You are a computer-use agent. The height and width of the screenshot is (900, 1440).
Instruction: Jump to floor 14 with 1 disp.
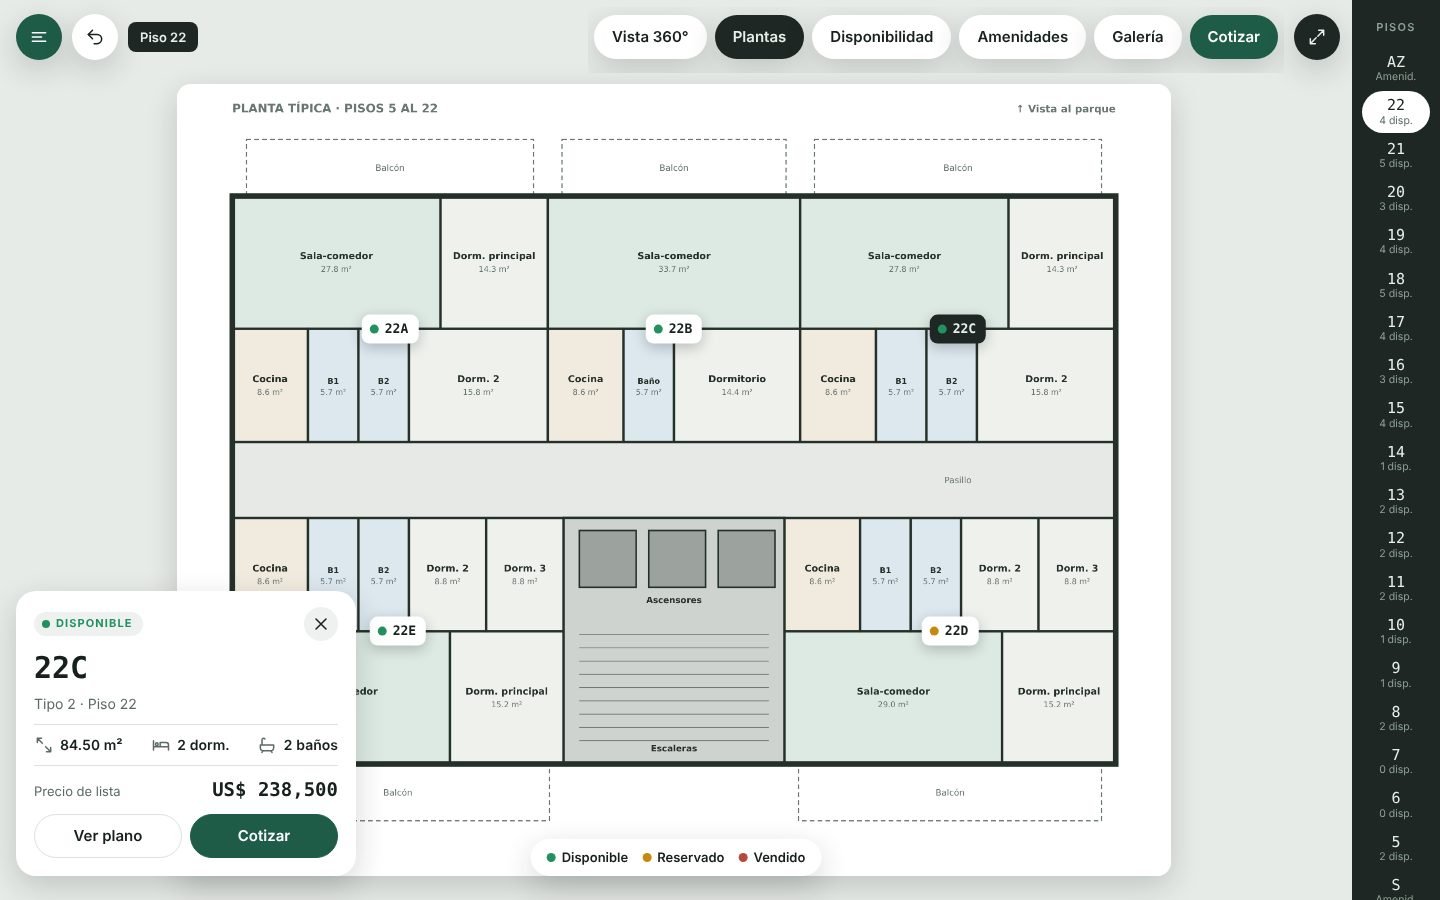(x=1396, y=458)
